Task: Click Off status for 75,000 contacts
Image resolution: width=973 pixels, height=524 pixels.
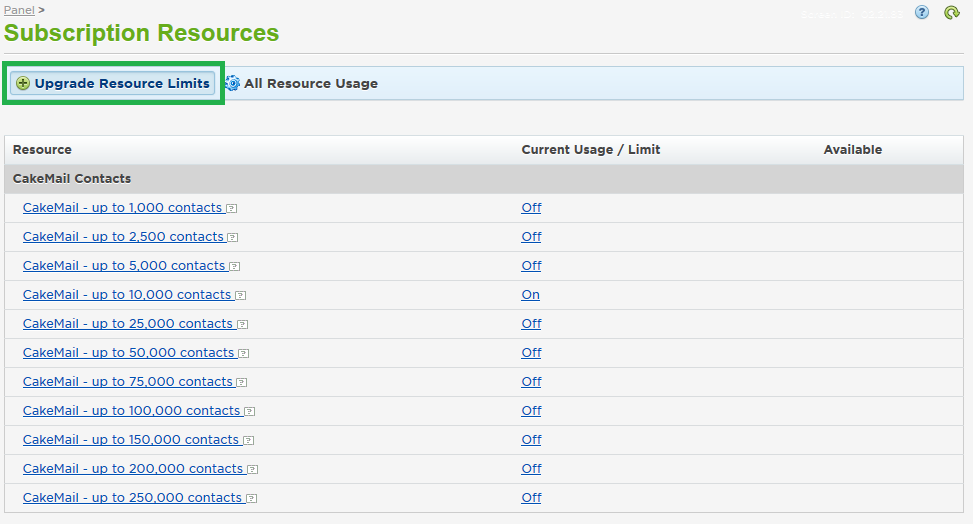Action: click(x=531, y=382)
